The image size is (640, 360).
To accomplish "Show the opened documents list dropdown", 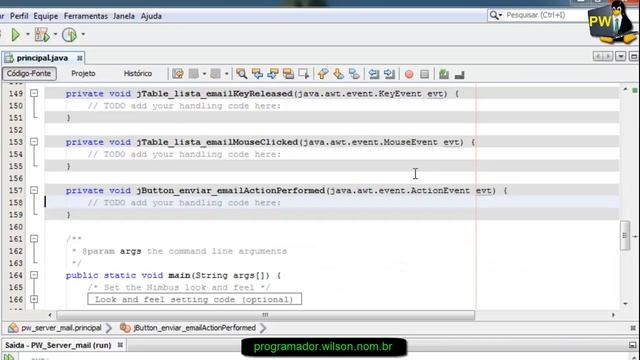I will 620,56.
